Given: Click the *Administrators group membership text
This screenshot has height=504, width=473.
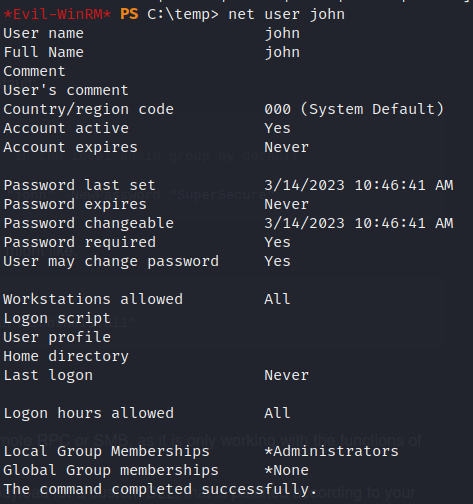Looking at the screenshot, I should [x=331, y=451].
